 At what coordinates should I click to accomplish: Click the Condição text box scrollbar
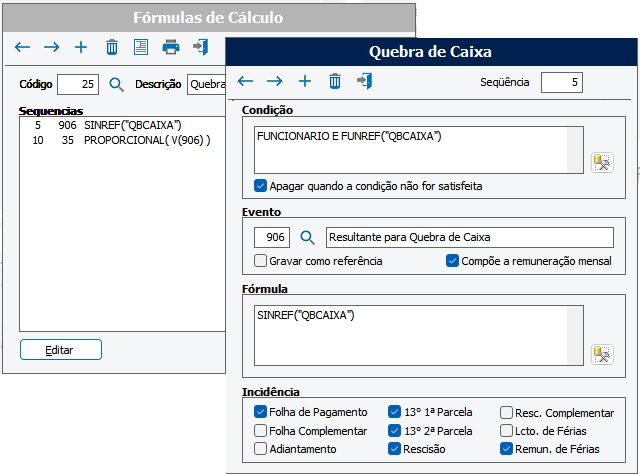click(x=575, y=148)
